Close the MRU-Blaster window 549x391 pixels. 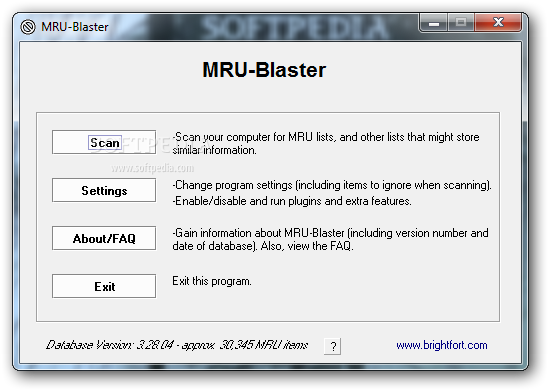[x=498, y=23]
